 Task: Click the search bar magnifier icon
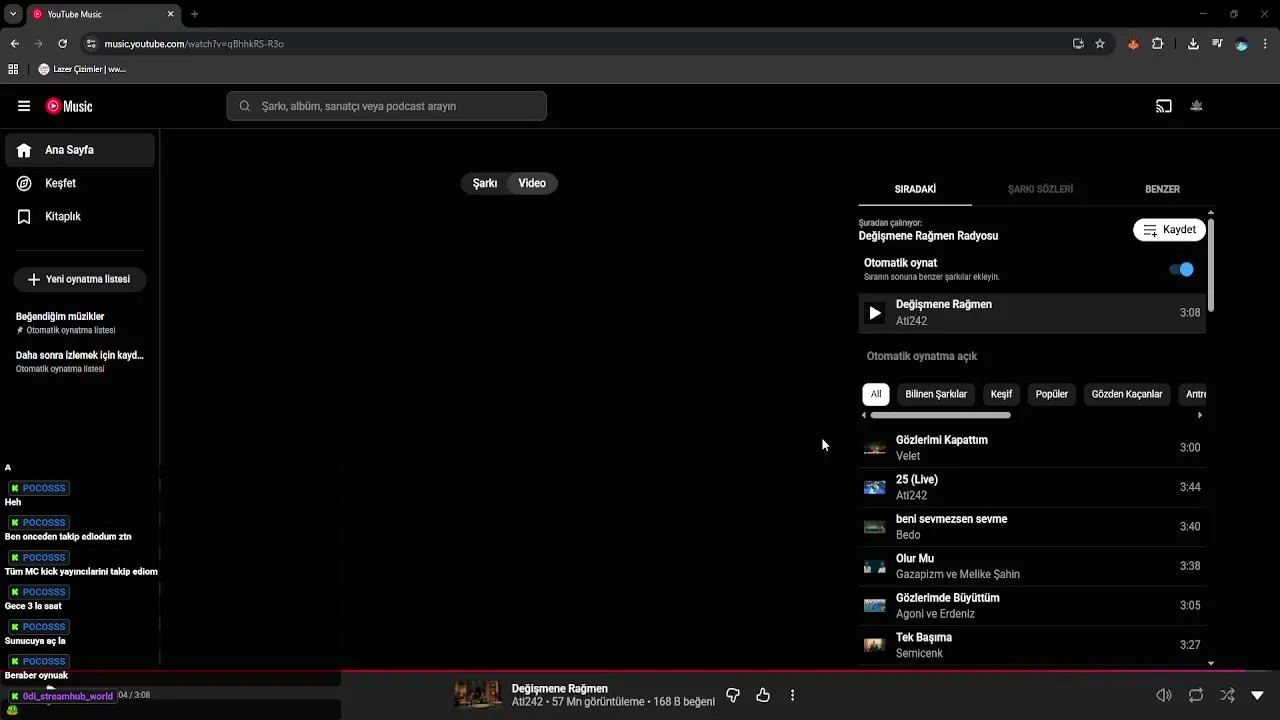click(245, 106)
